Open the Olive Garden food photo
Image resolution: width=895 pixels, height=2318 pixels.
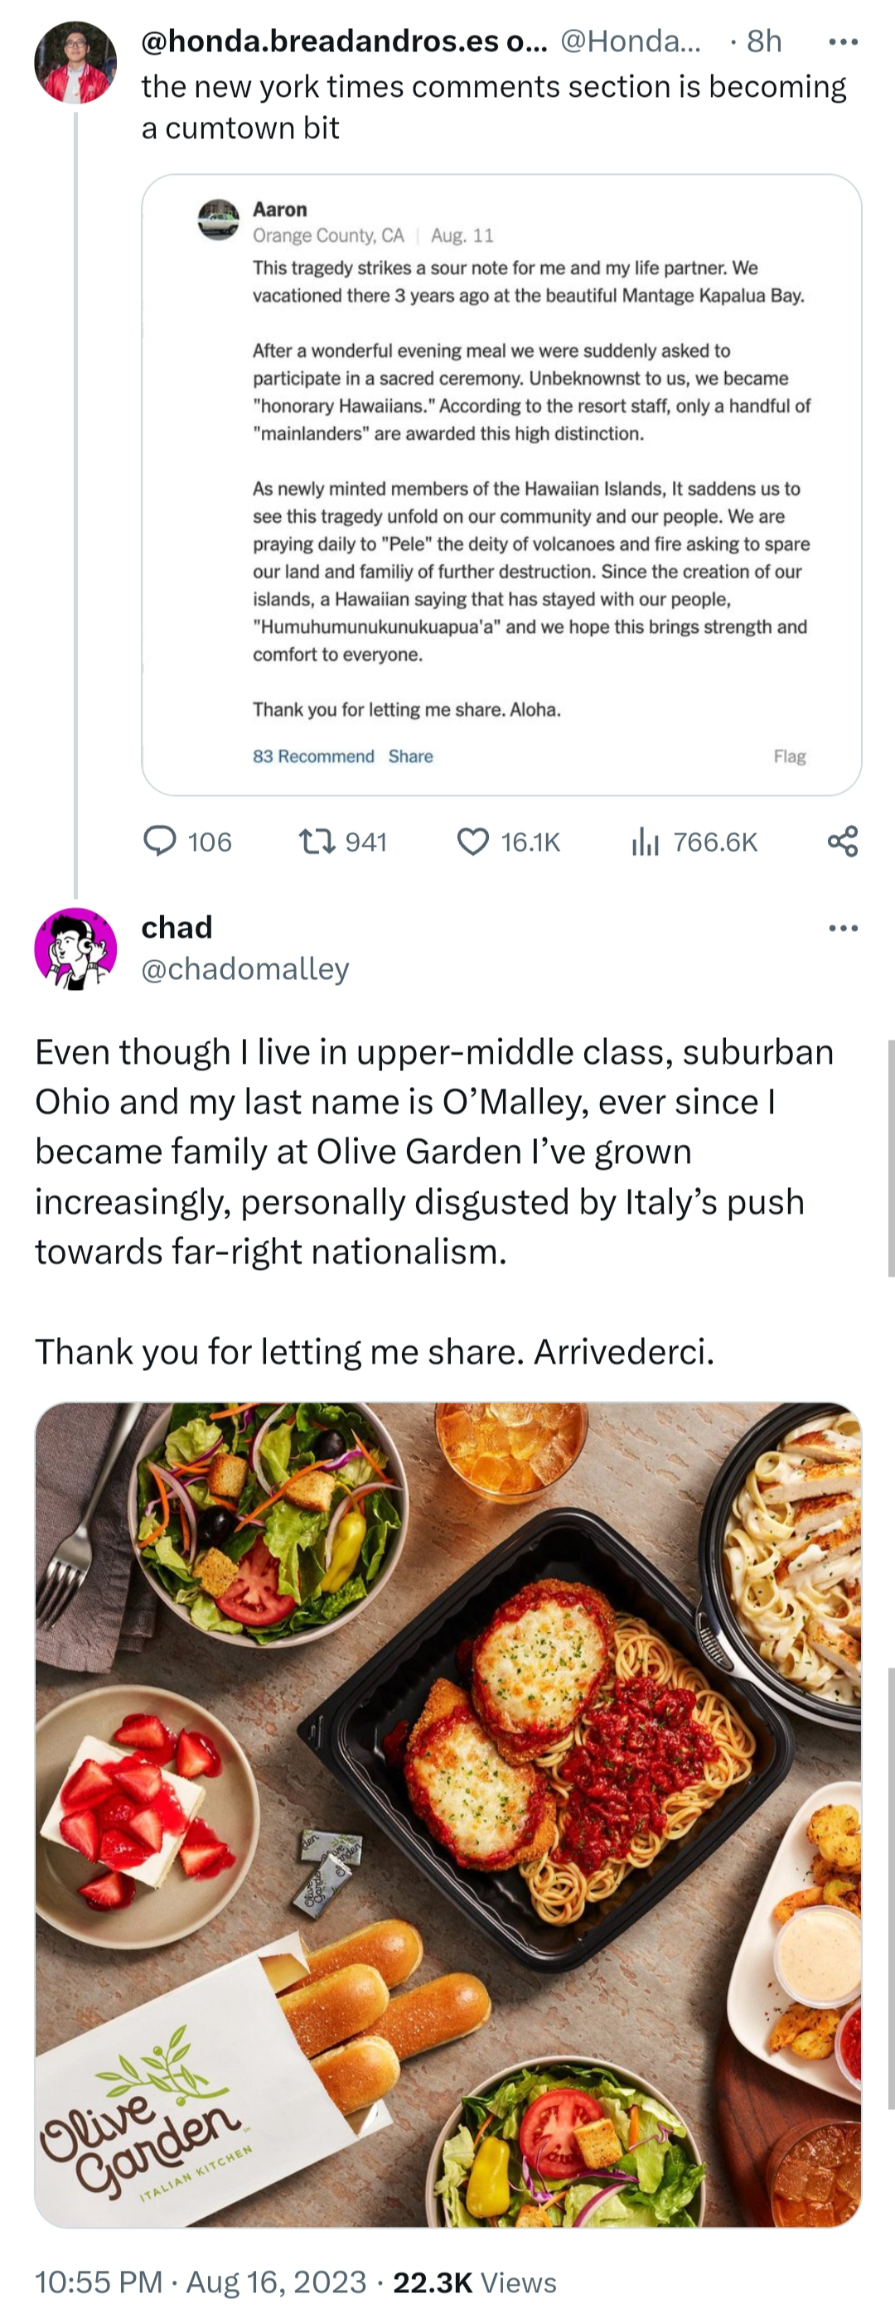tap(448, 1814)
